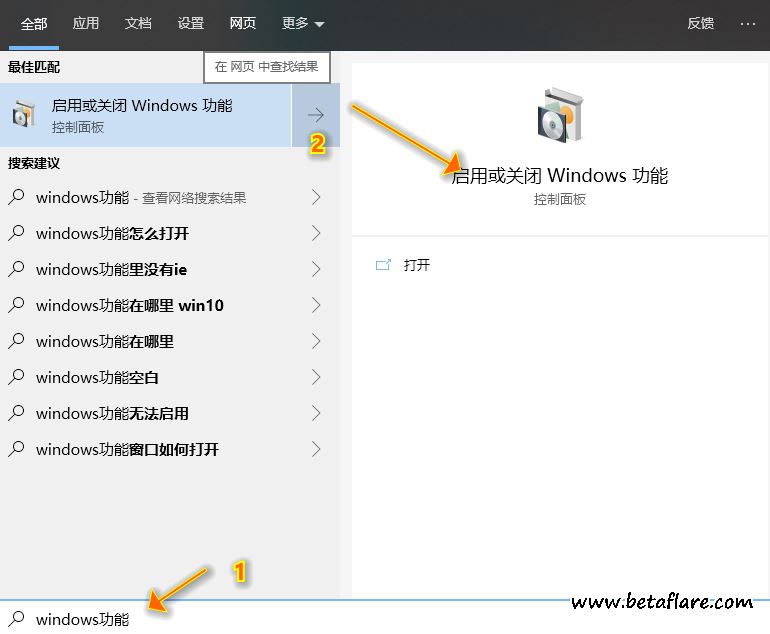Click search icon beside windows功能空白
The width and height of the screenshot is (770, 634).
(x=16, y=377)
